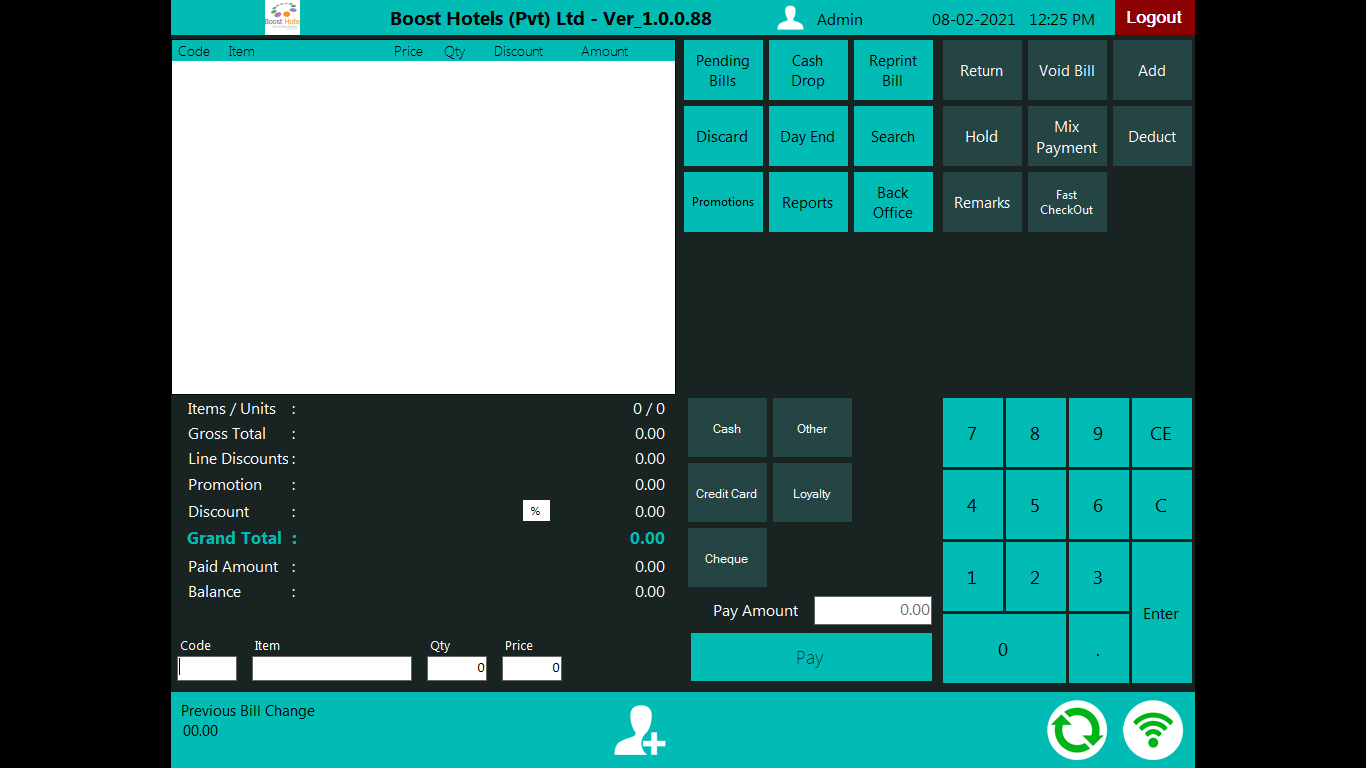The image size is (1366, 768).
Task: Open Pending Bills
Action: click(x=723, y=71)
